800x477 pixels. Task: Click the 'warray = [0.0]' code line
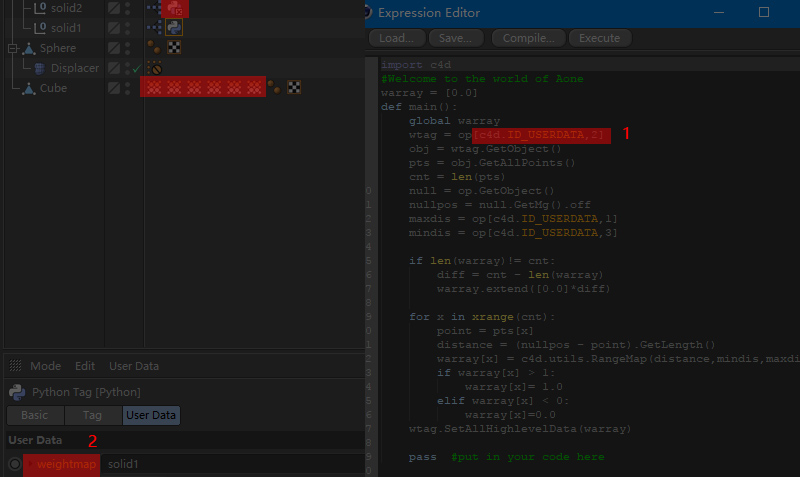click(x=429, y=93)
